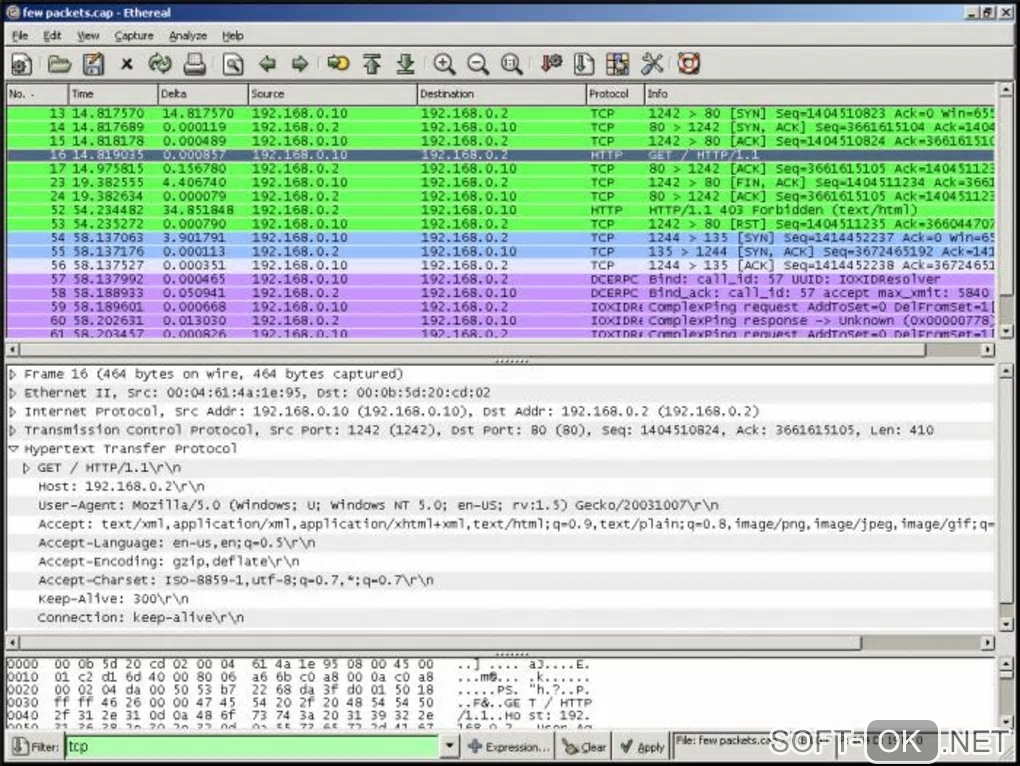The image size is (1020, 766).
Task: Click the zoom 1:1 normal size icon
Action: click(512, 64)
